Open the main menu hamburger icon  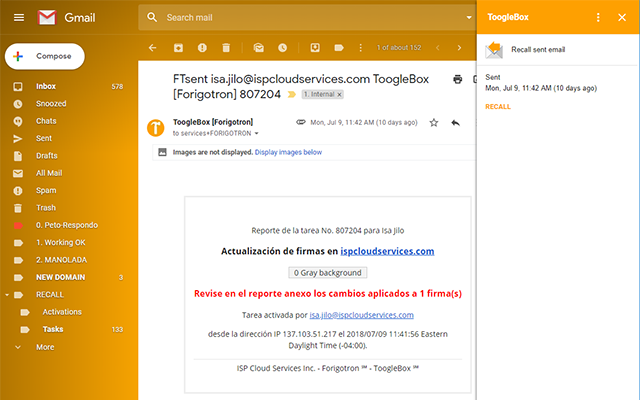(x=19, y=18)
